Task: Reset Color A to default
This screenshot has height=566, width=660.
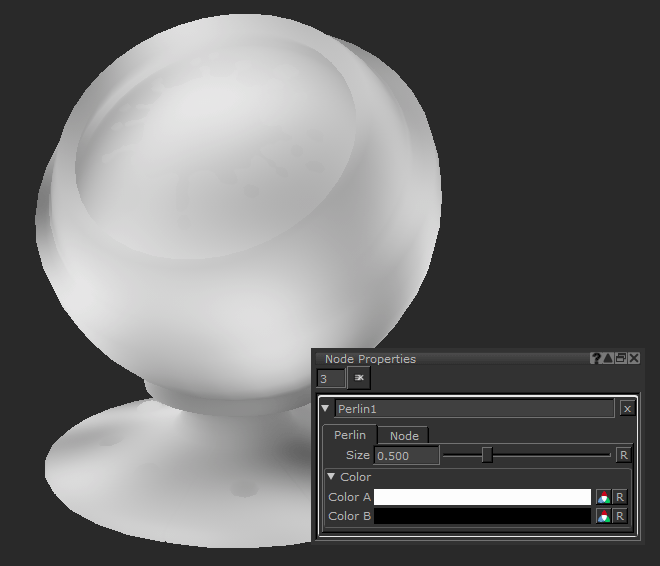Action: (x=620, y=497)
